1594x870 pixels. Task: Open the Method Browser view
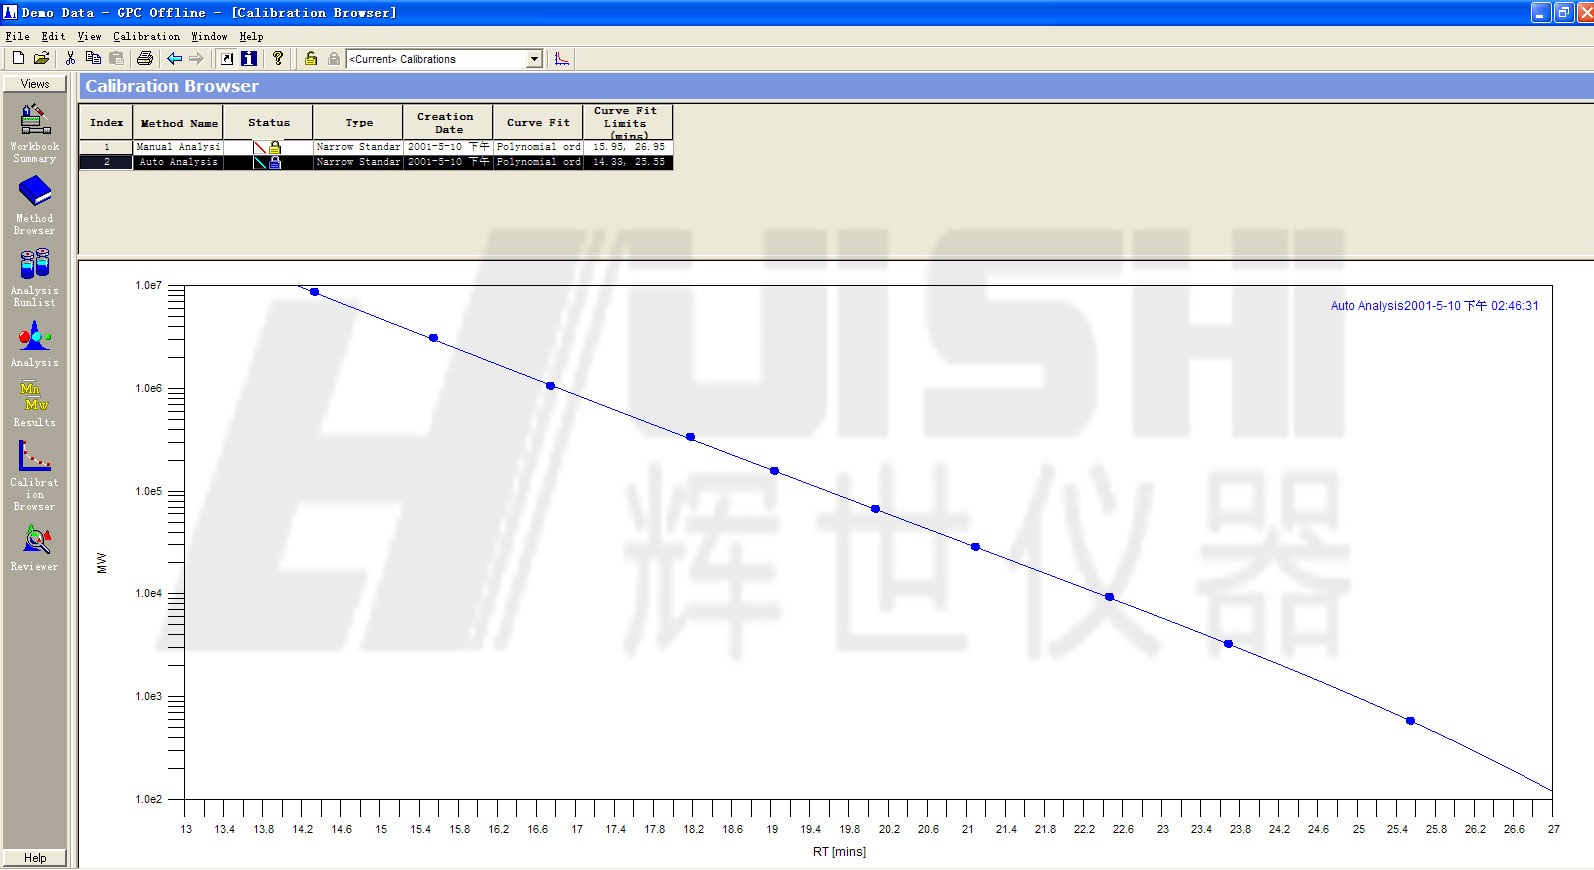point(35,205)
